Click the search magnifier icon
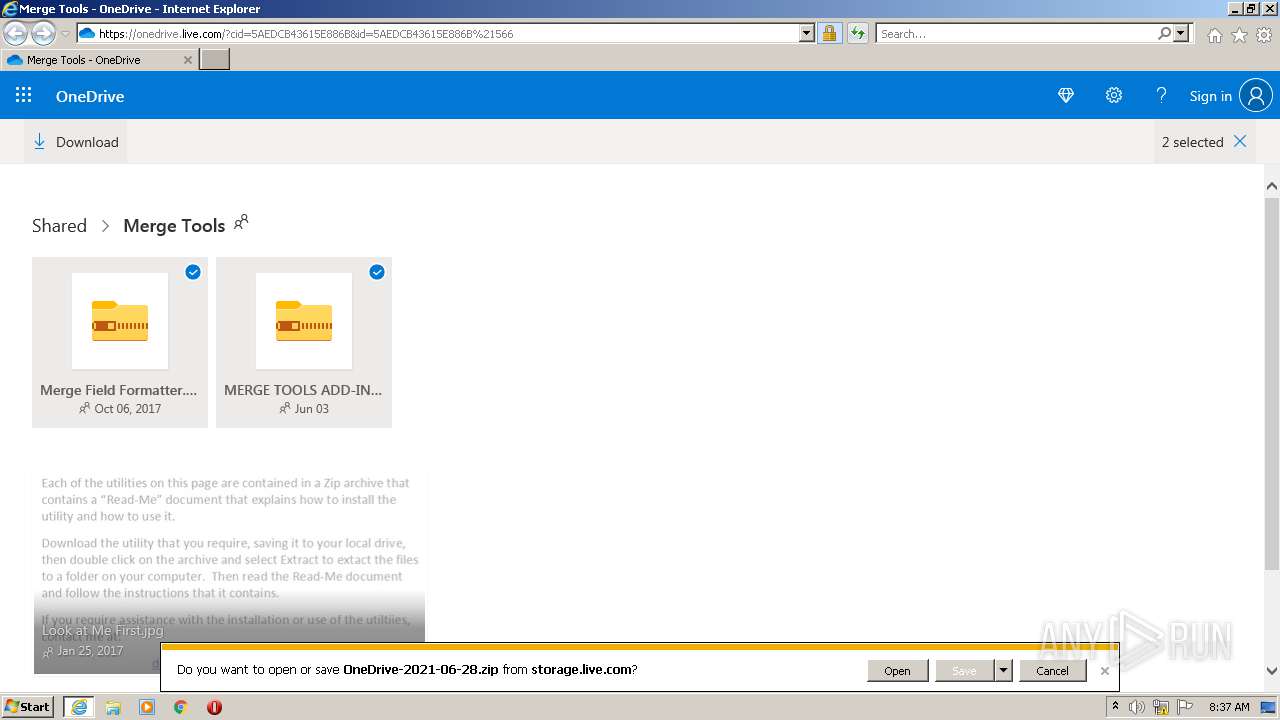Image resolution: width=1280 pixels, height=720 pixels. (x=1164, y=33)
